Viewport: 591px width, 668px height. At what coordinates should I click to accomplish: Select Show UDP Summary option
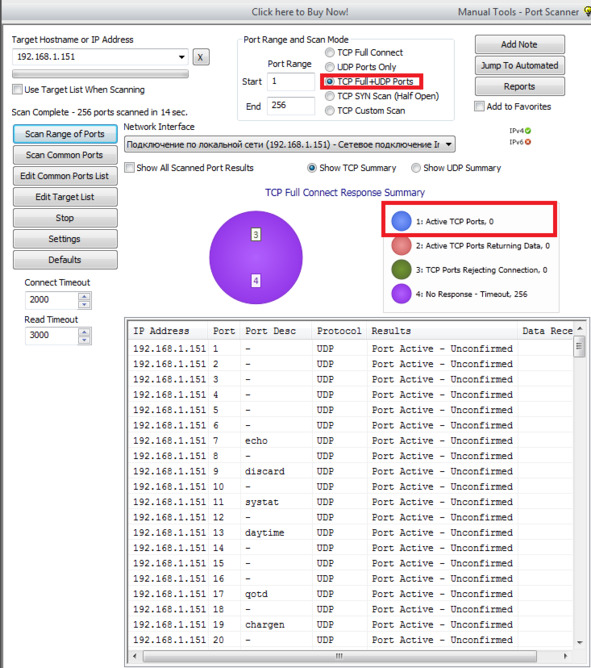coord(415,168)
